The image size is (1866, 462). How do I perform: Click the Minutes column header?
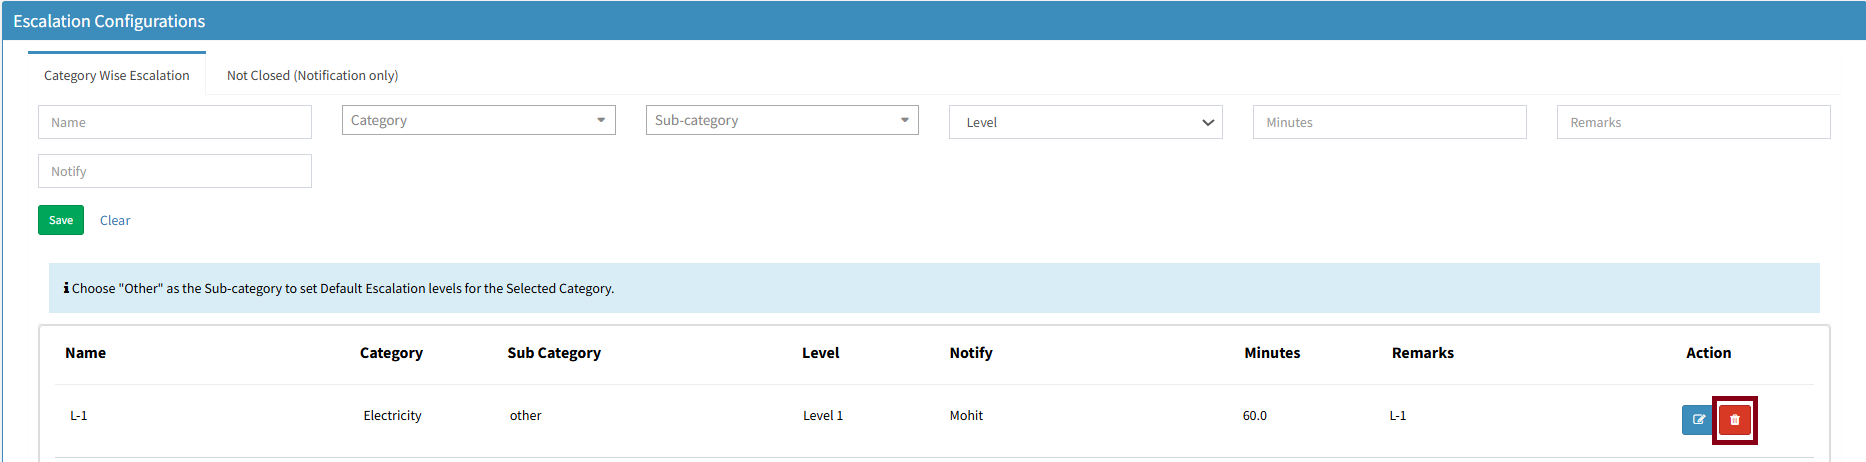(x=1272, y=353)
